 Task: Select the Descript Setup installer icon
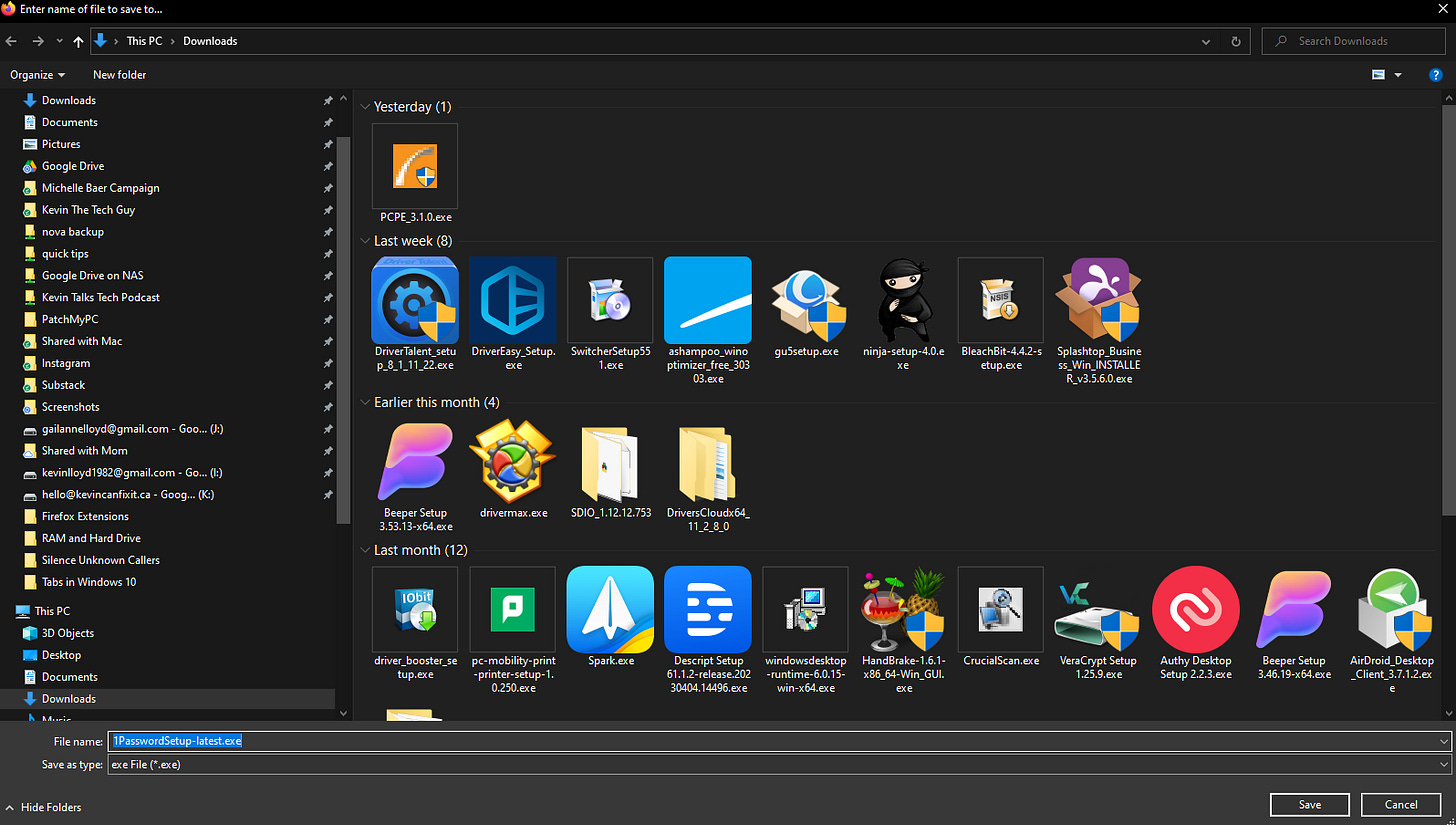[708, 610]
